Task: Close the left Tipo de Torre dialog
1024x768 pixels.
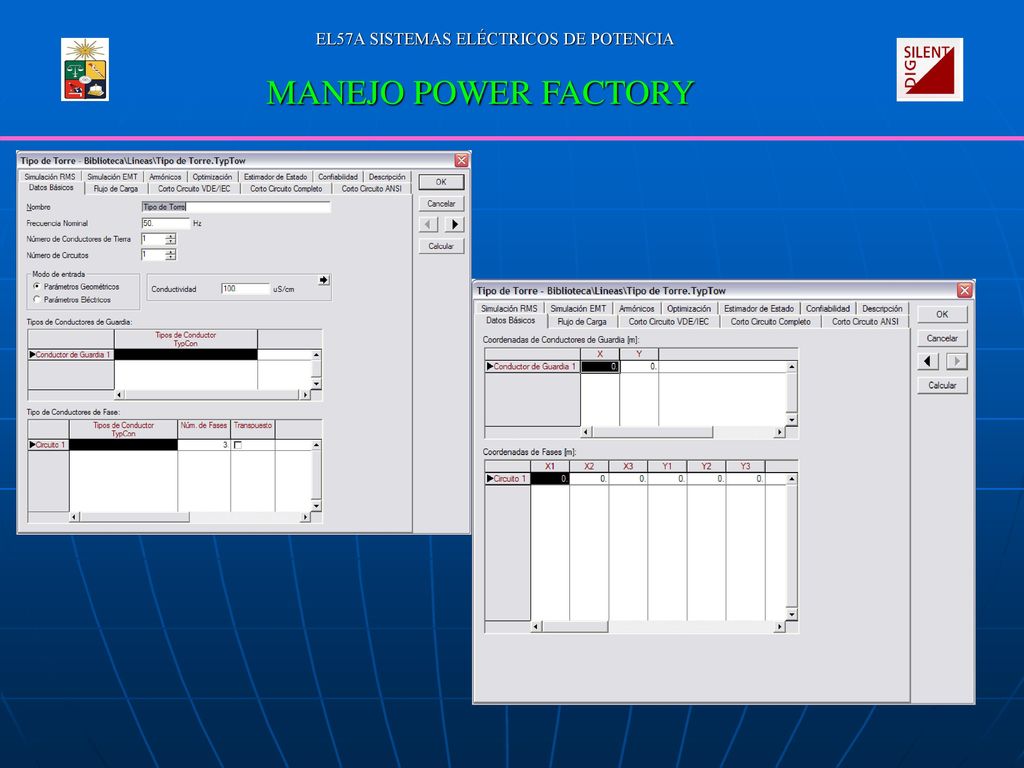Action: coord(461,160)
